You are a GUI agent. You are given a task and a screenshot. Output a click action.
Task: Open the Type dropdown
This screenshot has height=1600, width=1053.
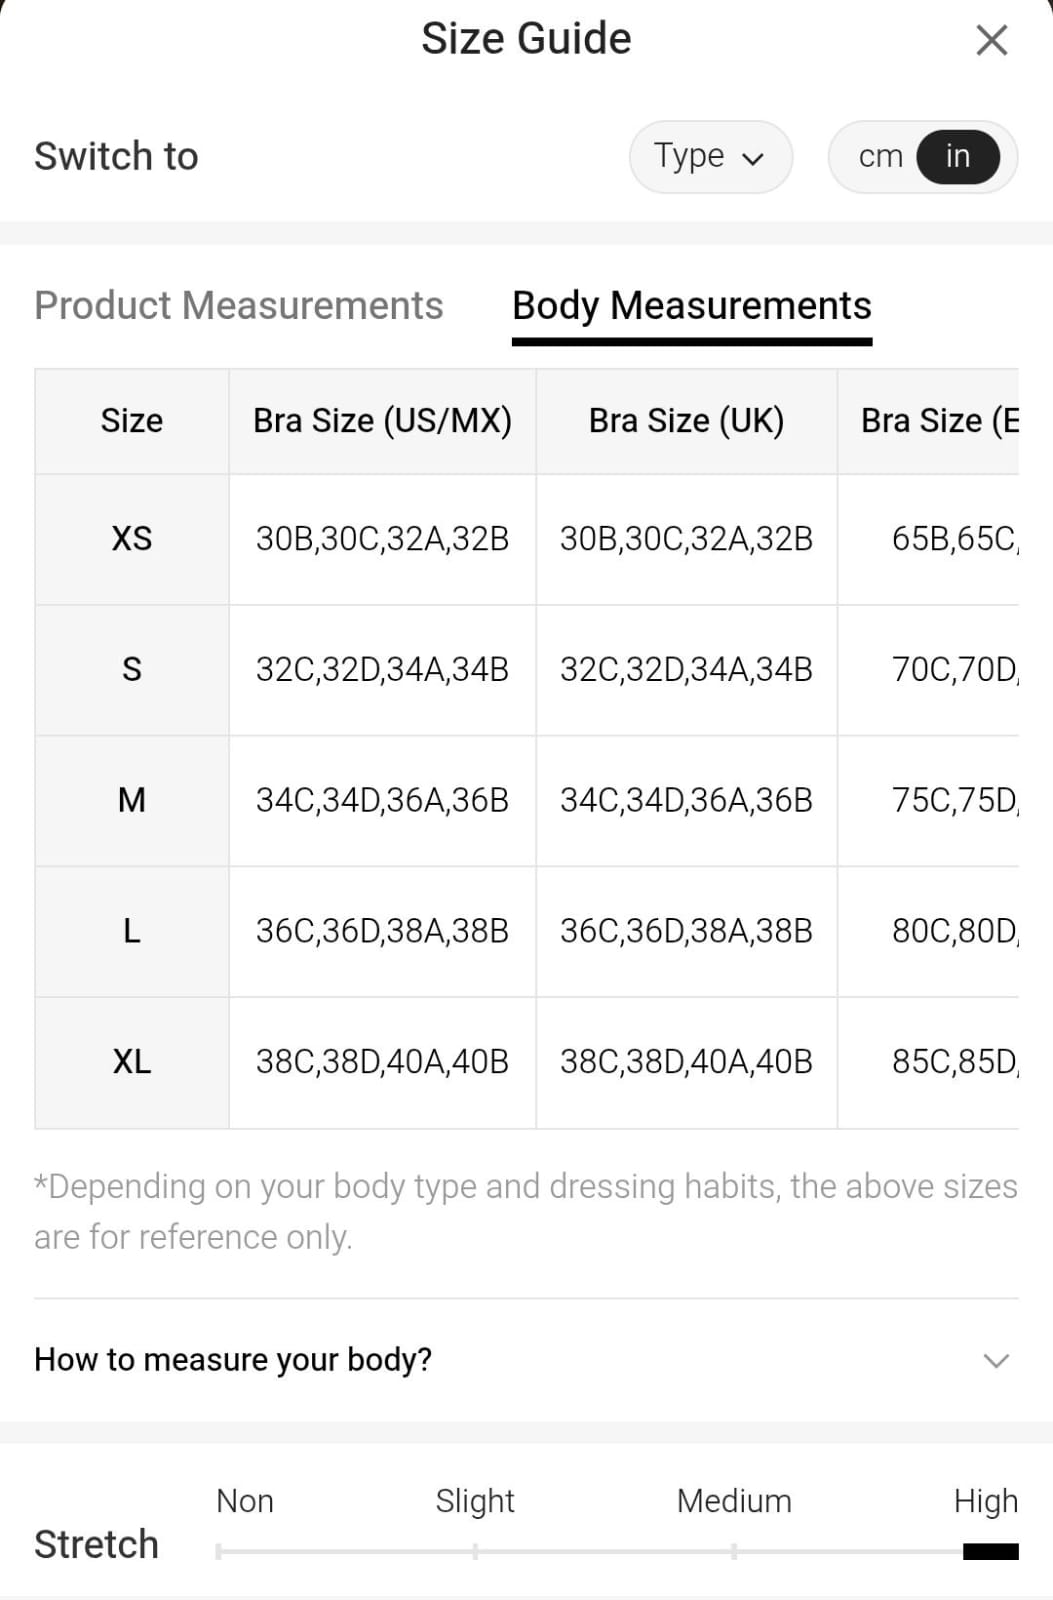[710, 157]
